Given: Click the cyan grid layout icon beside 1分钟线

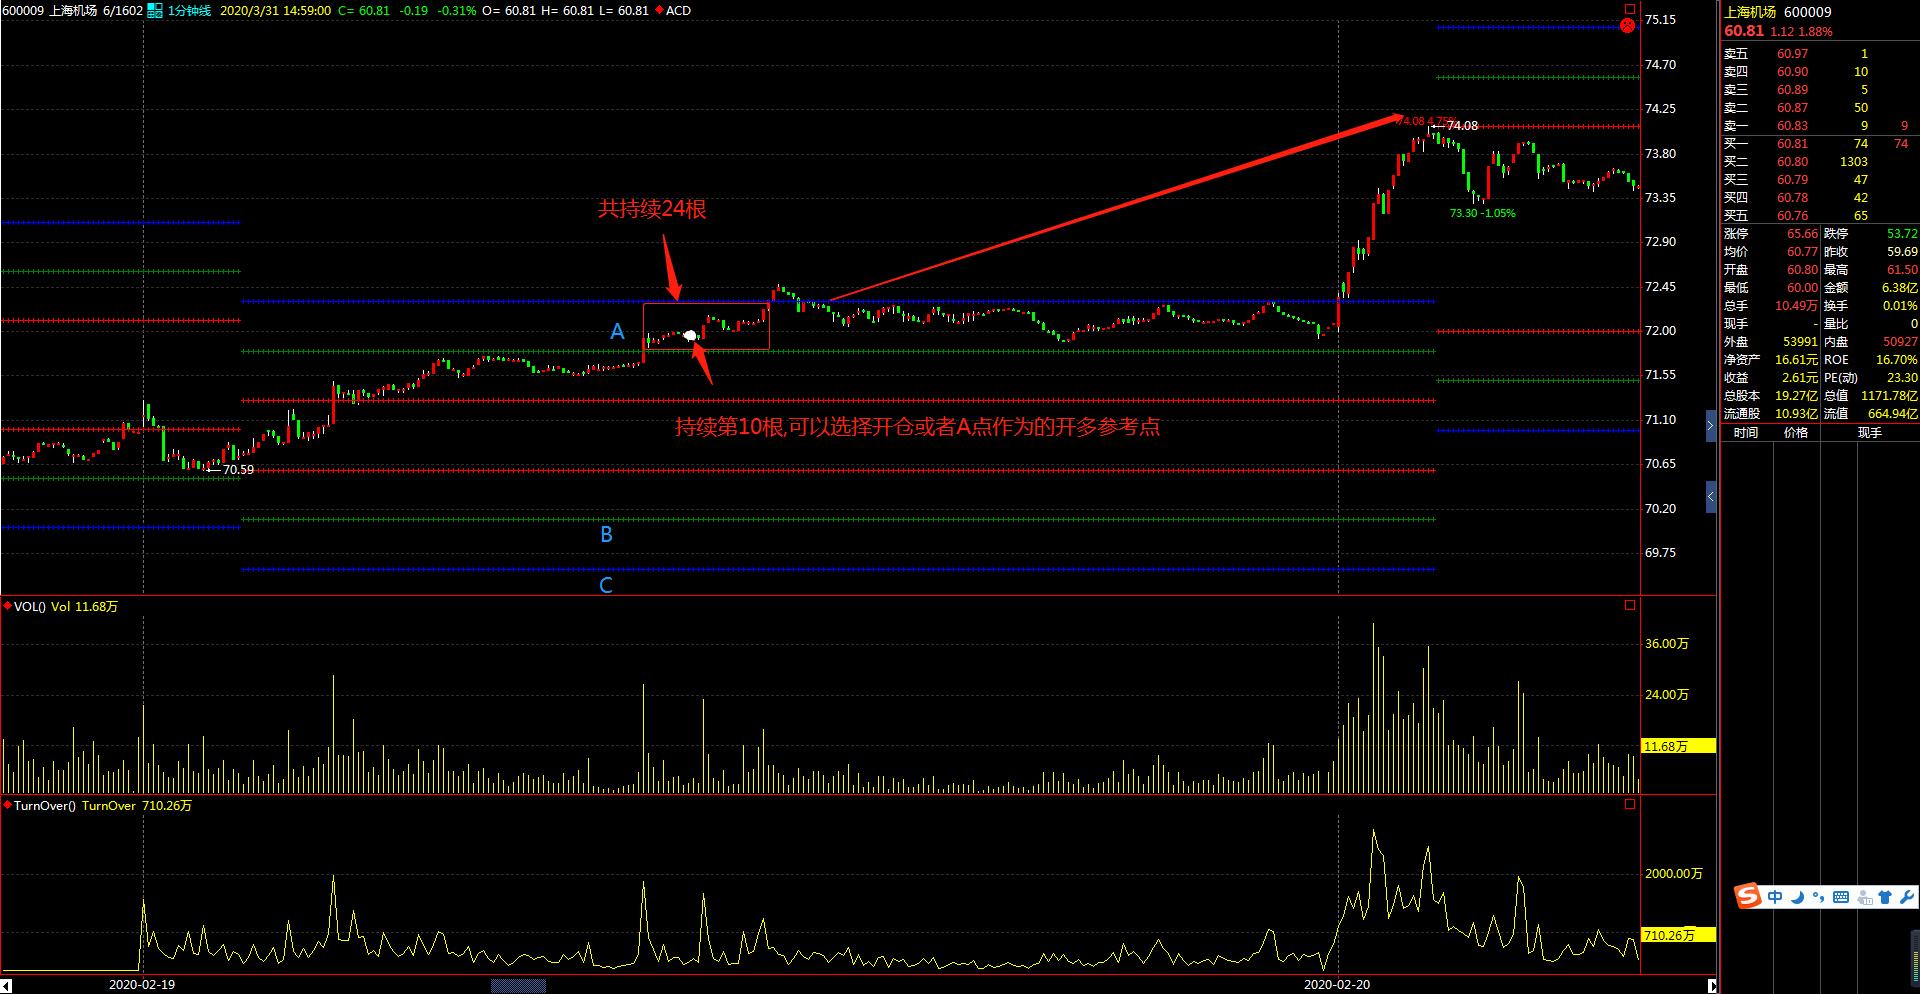Looking at the screenshot, I should point(154,11).
